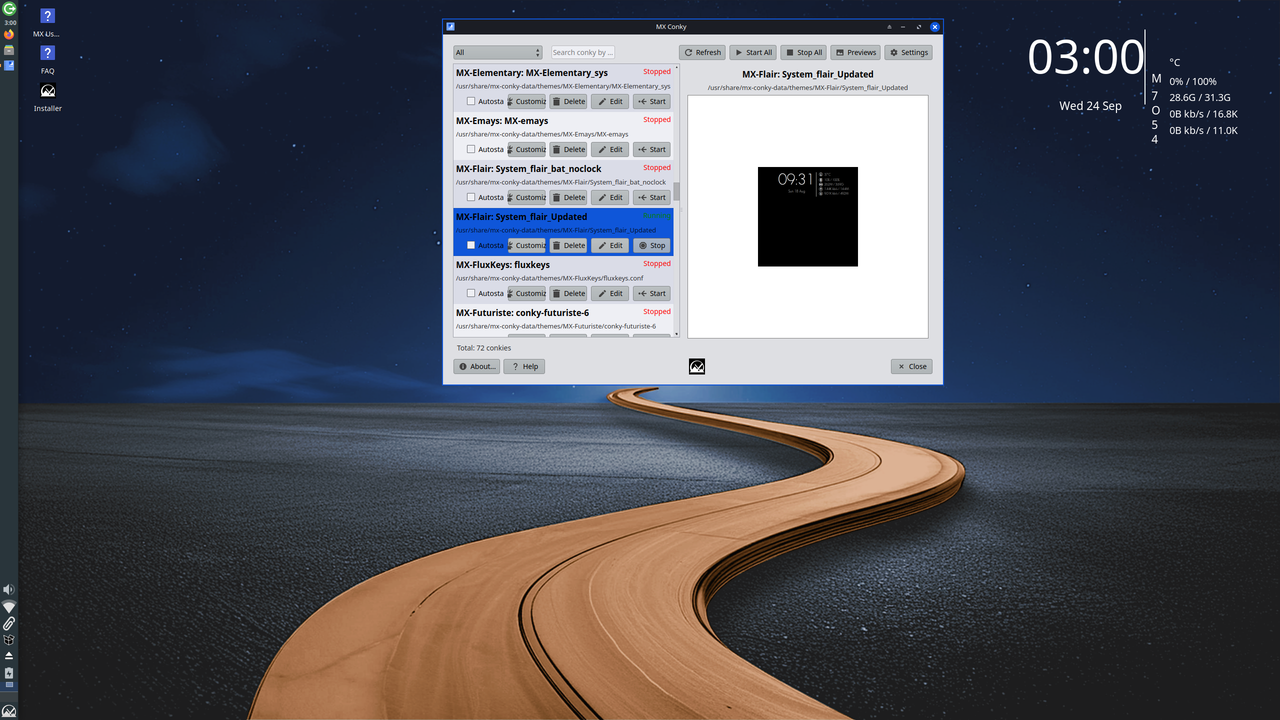Customize the System_flair_bat_noclock conky
Viewport: 1280px width, 720px height.
pyautogui.click(x=526, y=197)
